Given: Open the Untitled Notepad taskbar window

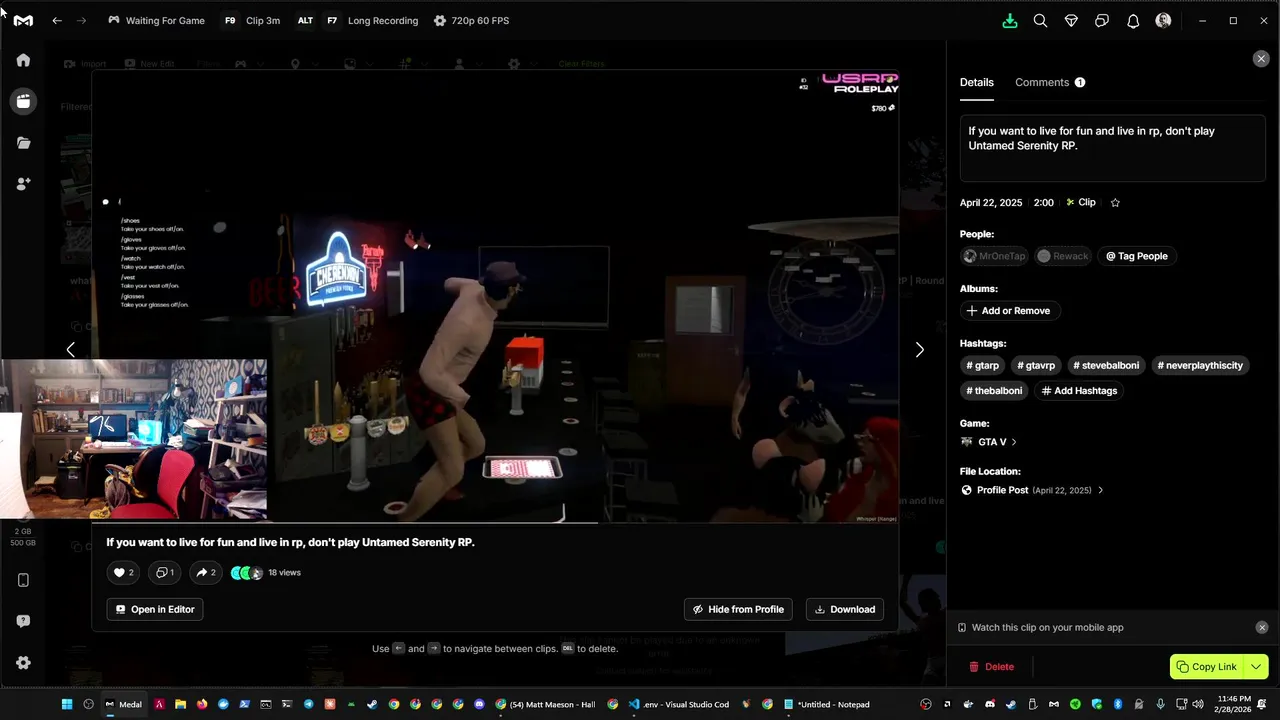Looking at the screenshot, I should pos(827,704).
